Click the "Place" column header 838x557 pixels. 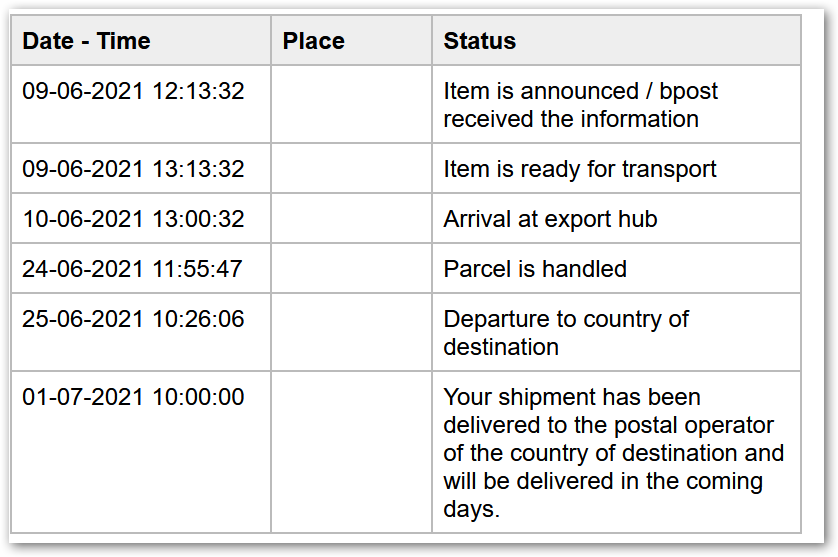point(313,41)
